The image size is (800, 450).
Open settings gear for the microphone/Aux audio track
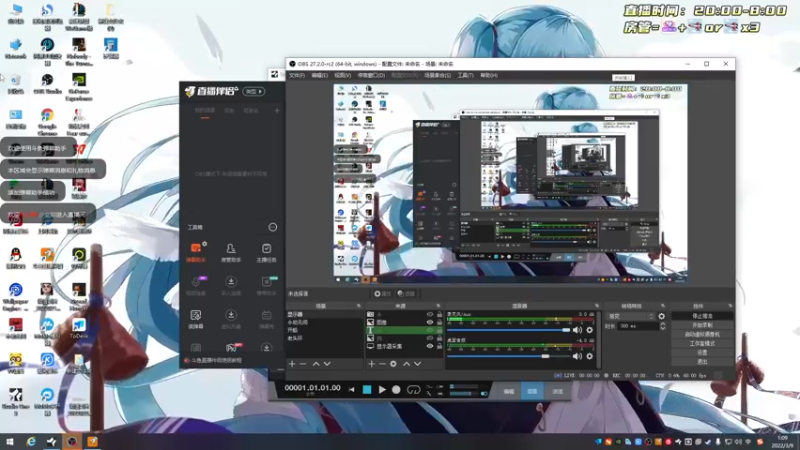pos(590,330)
